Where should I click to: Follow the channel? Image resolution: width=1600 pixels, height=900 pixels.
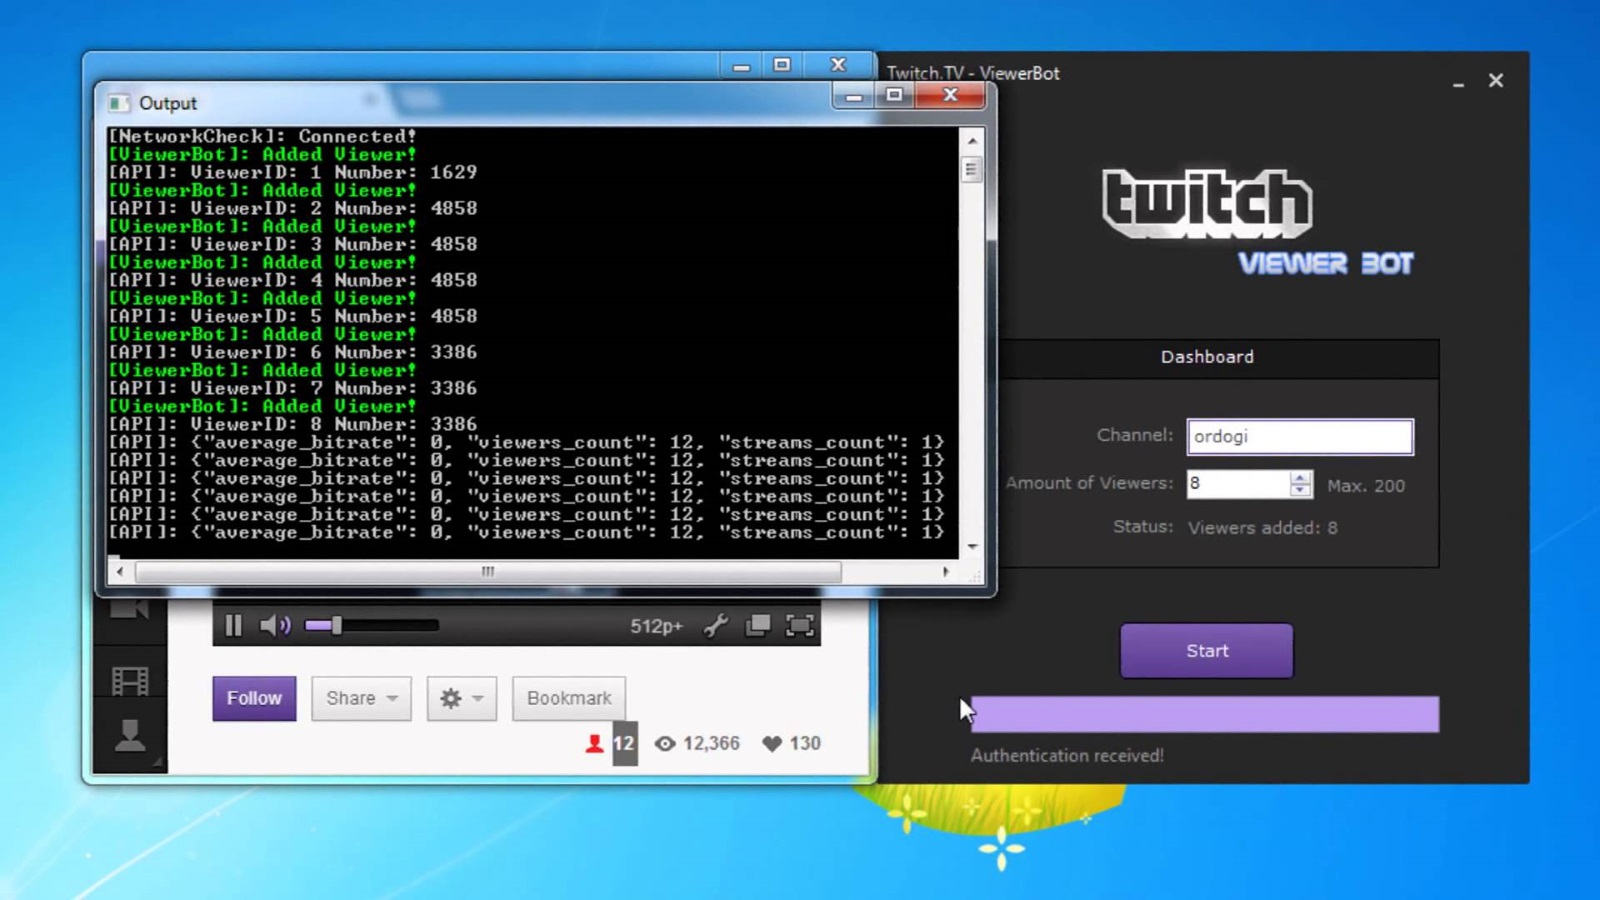tap(254, 698)
